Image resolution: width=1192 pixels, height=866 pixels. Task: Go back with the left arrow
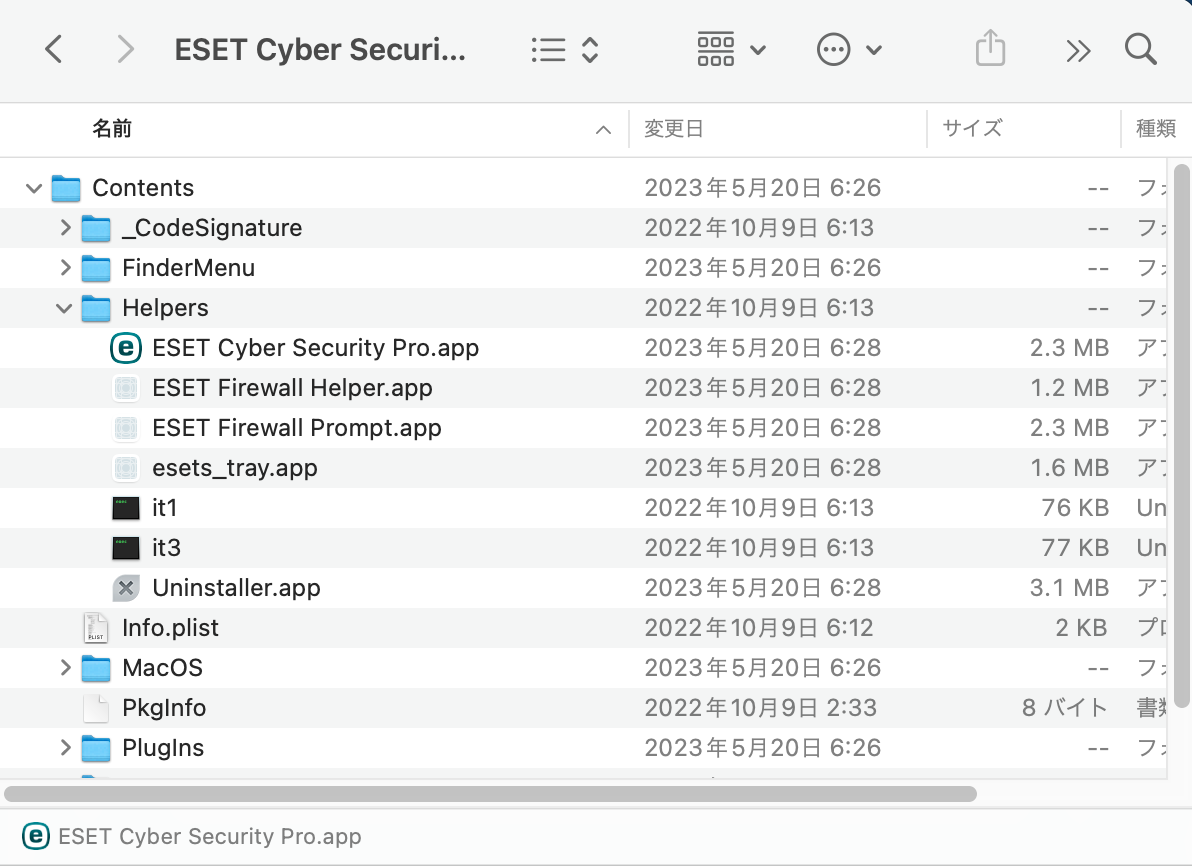click(x=53, y=50)
